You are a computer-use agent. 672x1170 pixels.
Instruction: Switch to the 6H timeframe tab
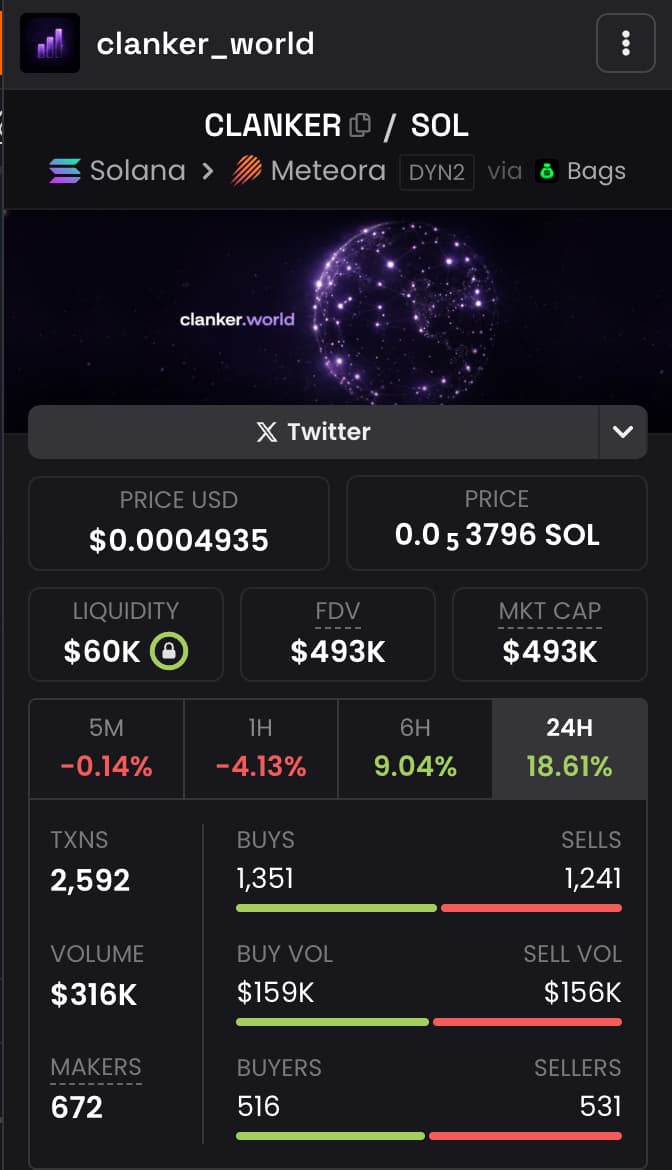click(x=415, y=747)
